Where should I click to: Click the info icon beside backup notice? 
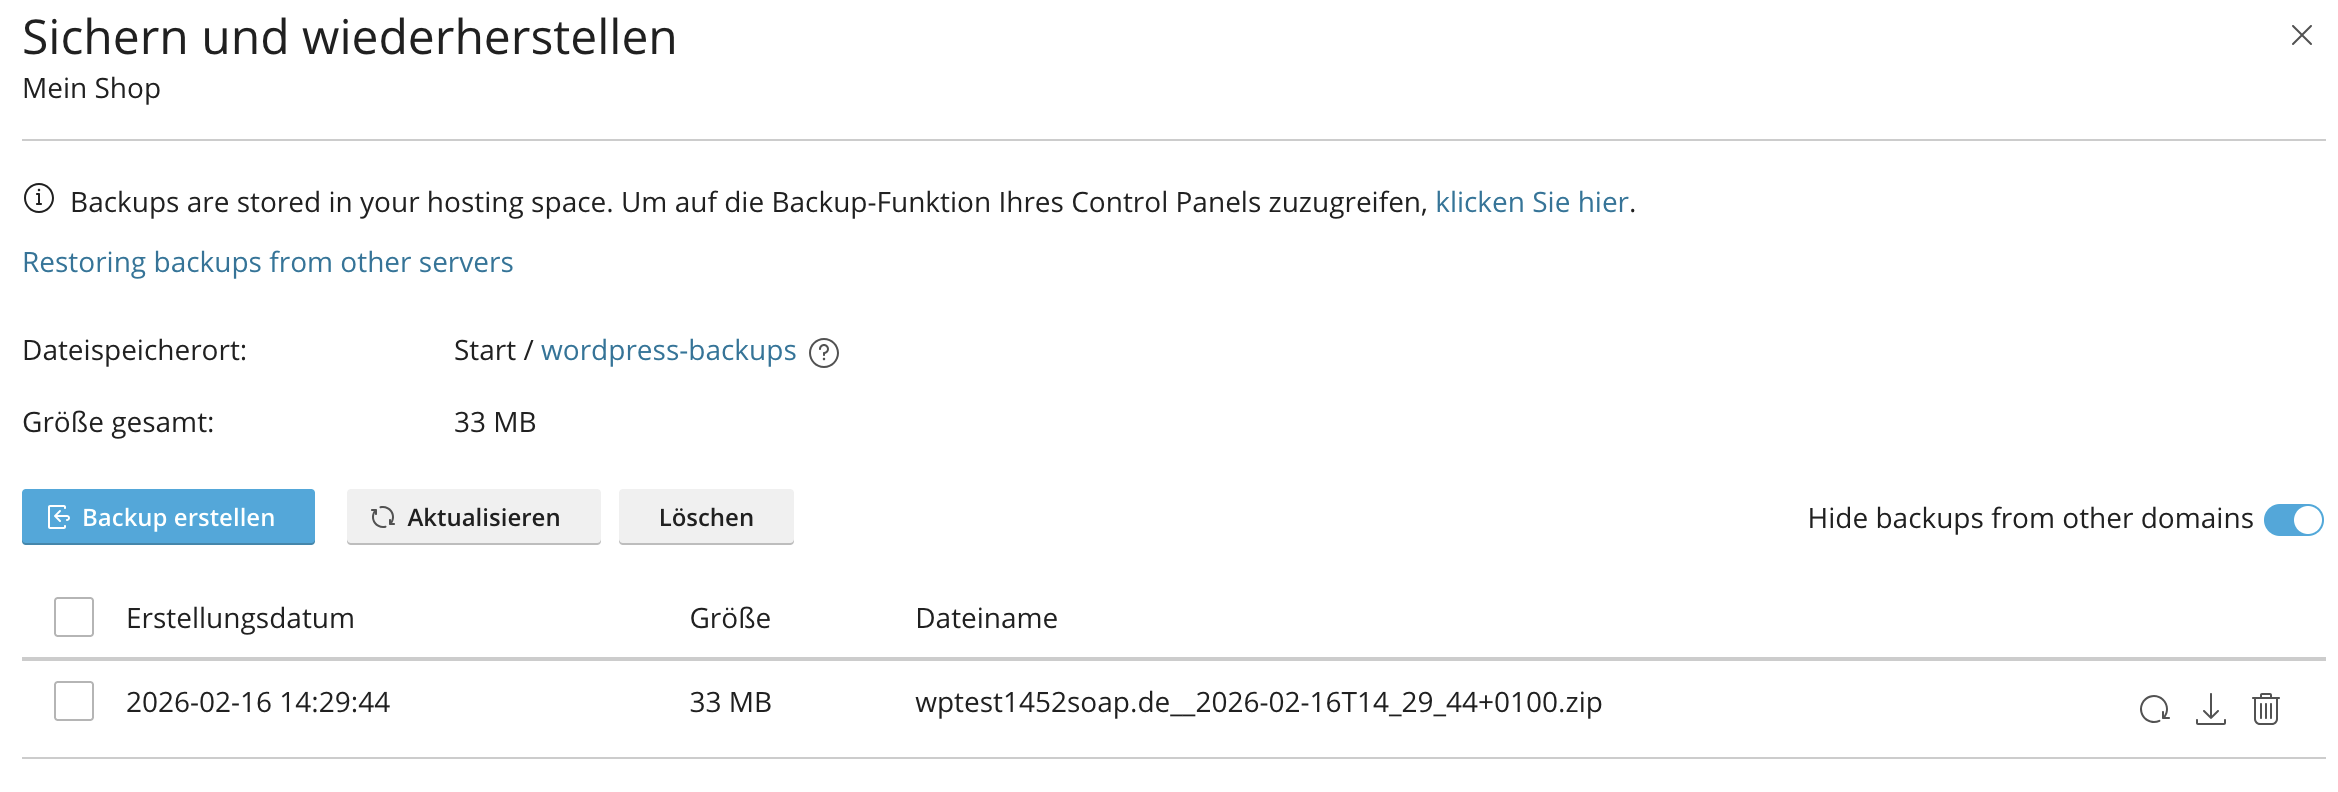39,199
